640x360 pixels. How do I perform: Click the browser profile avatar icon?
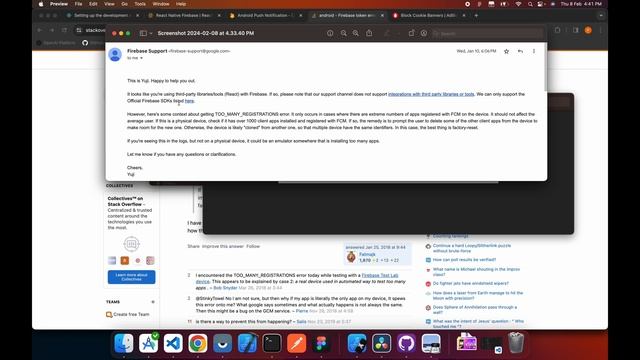tap(588, 30)
